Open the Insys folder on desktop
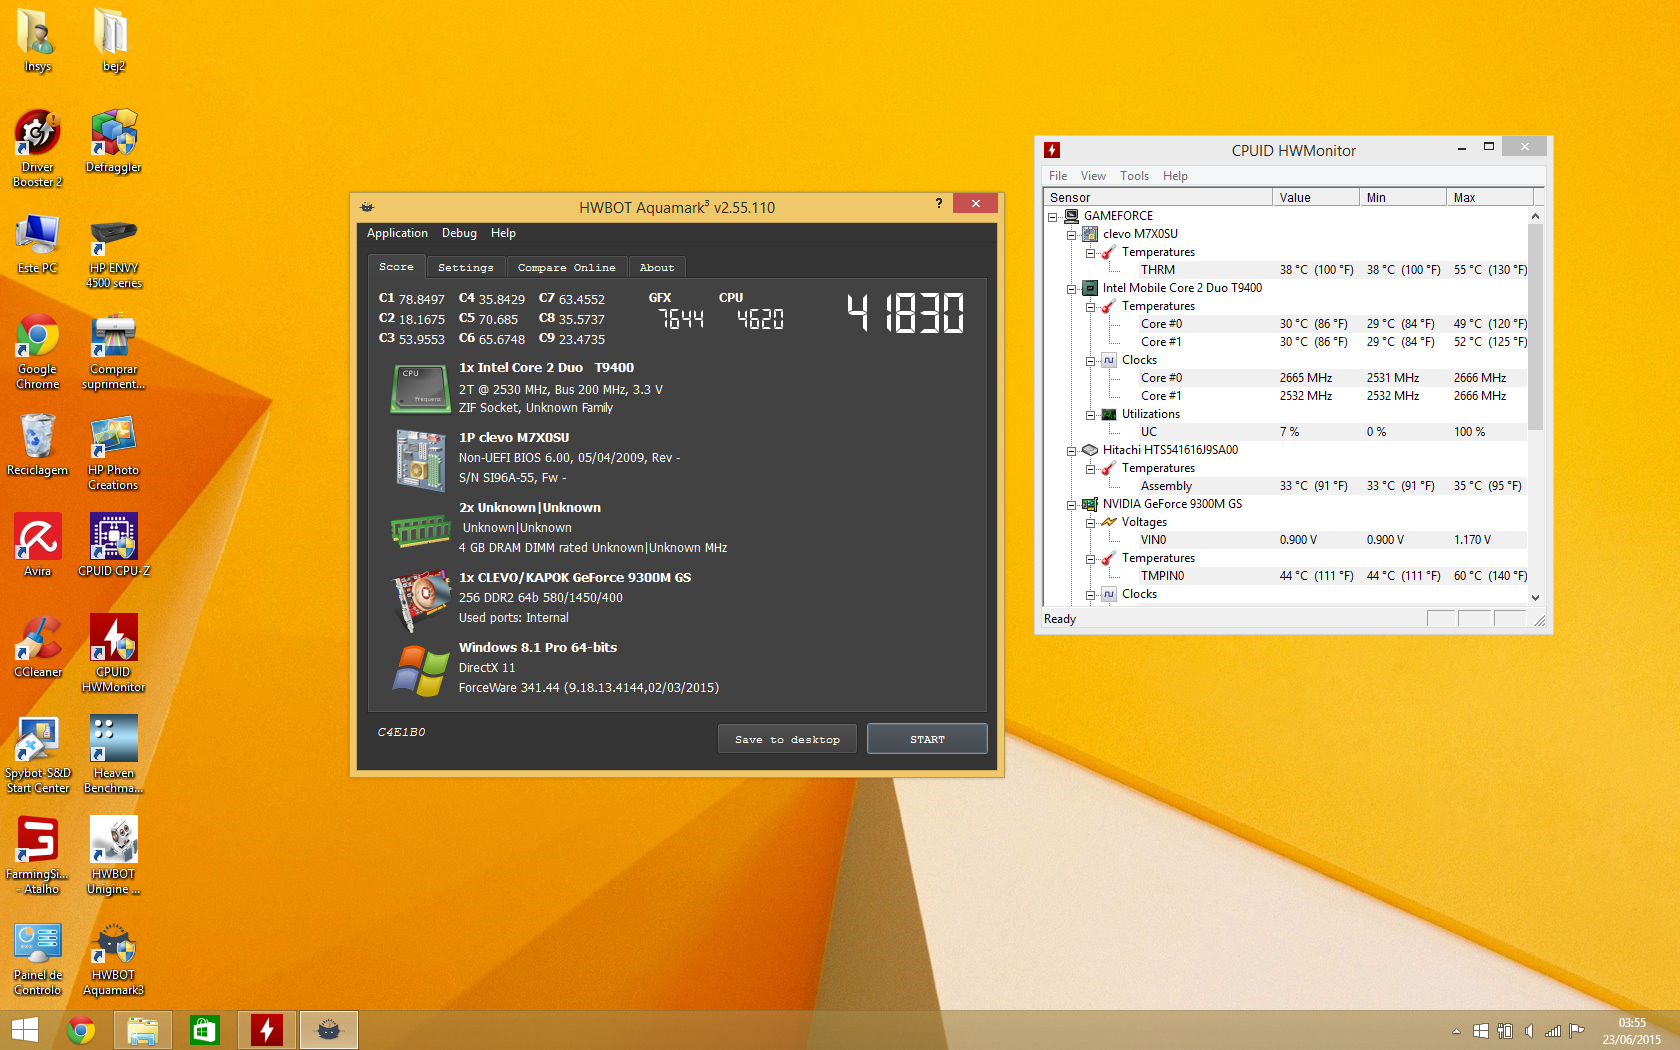 click(x=37, y=40)
